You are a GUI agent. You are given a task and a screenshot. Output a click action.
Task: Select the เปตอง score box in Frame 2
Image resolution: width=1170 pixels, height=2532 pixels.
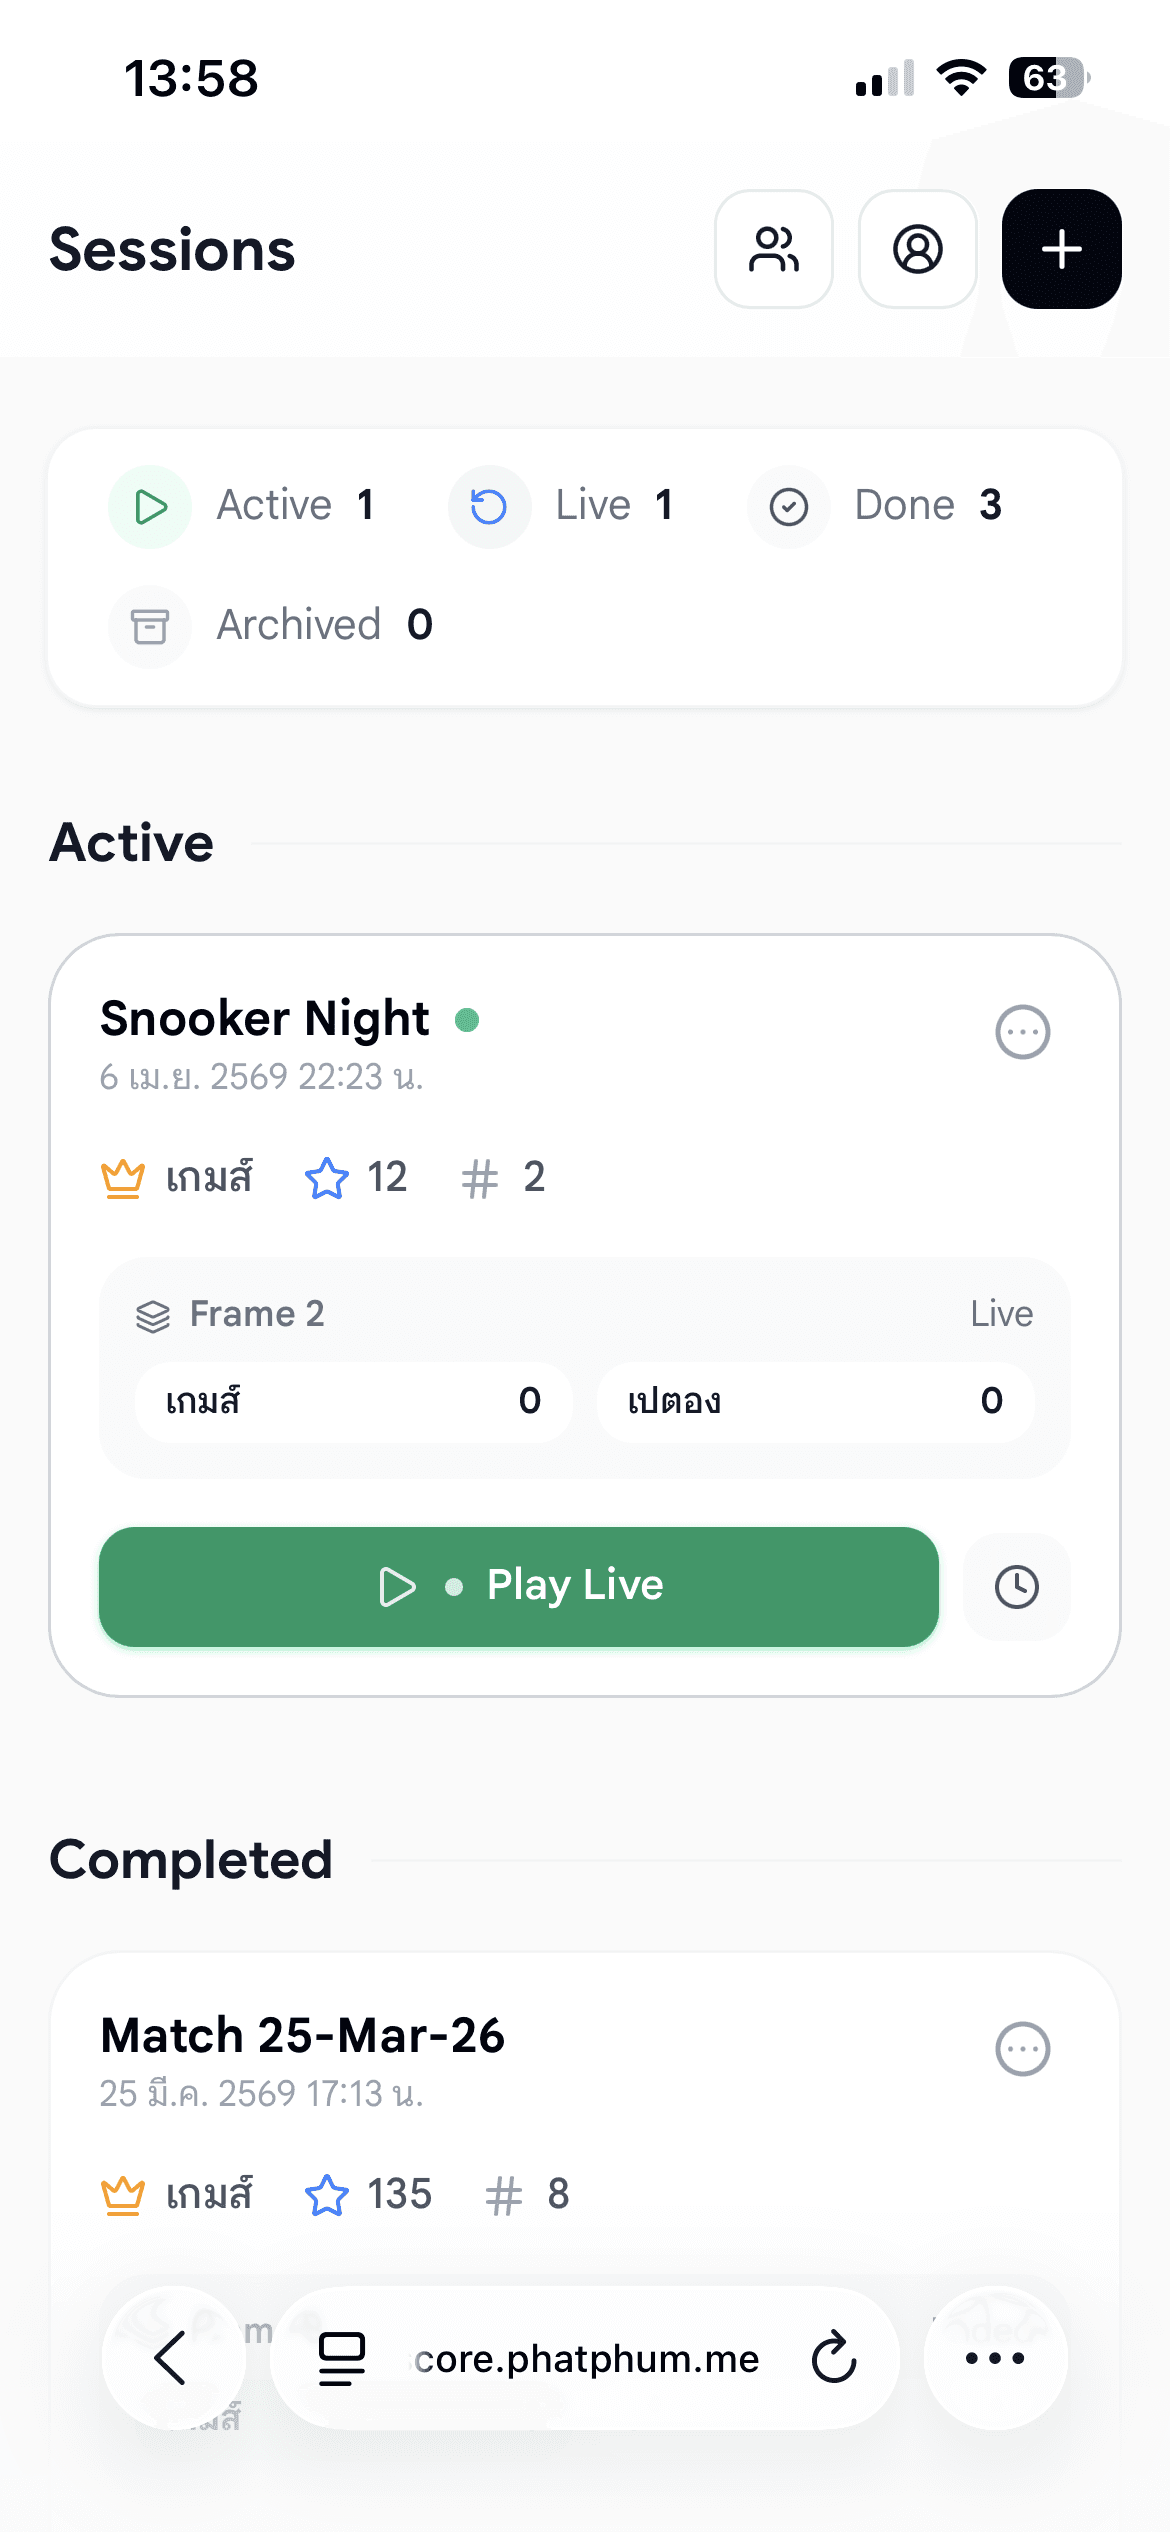(815, 1401)
